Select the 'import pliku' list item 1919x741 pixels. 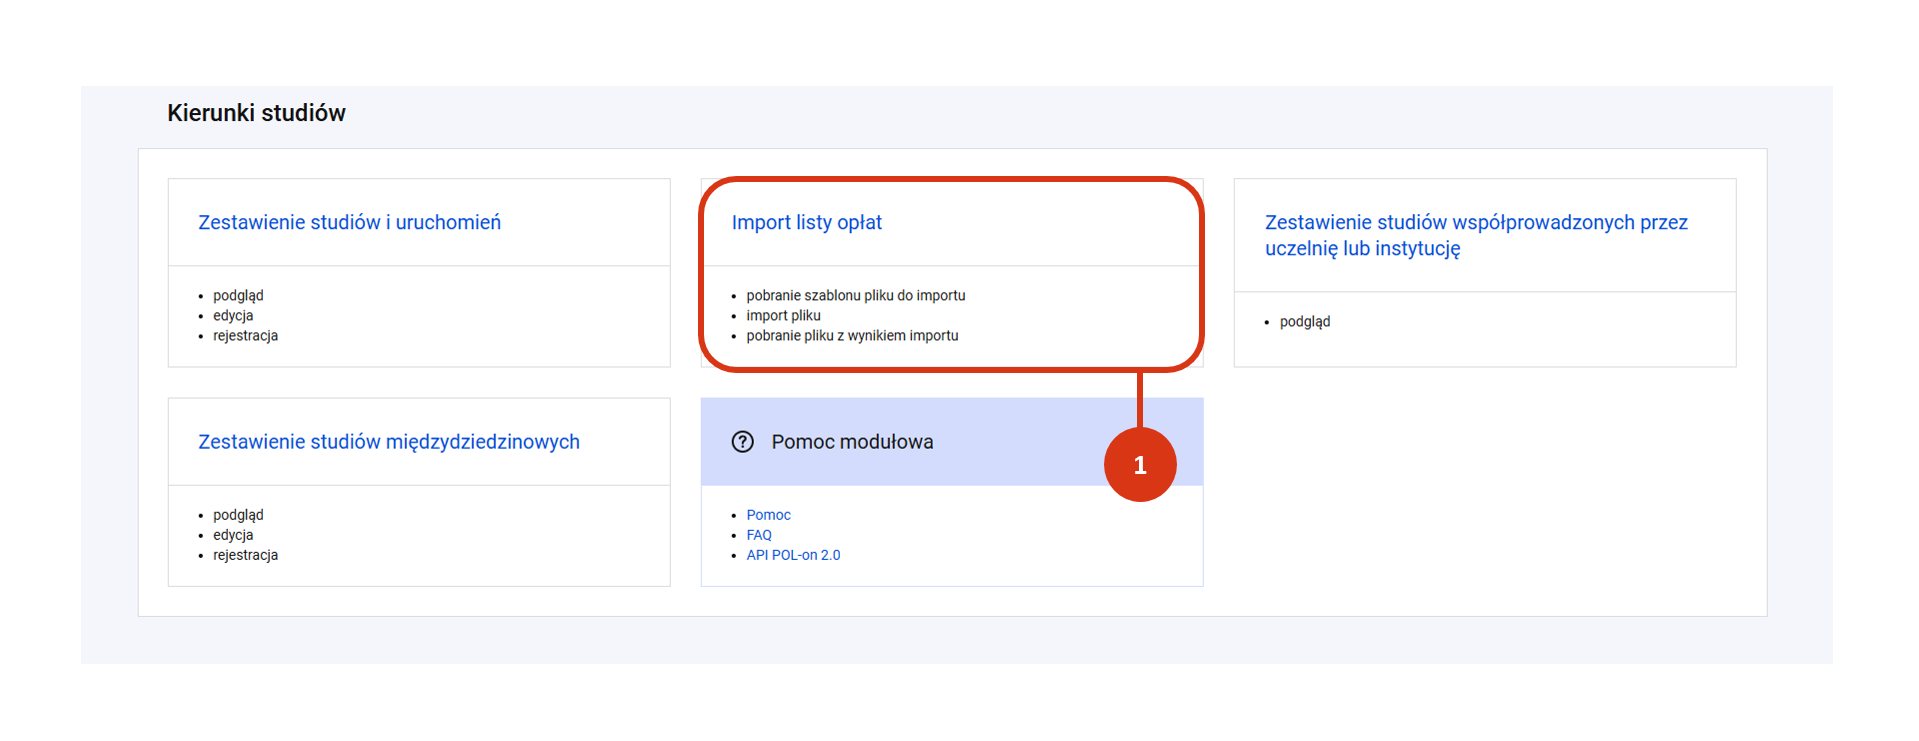783,315
